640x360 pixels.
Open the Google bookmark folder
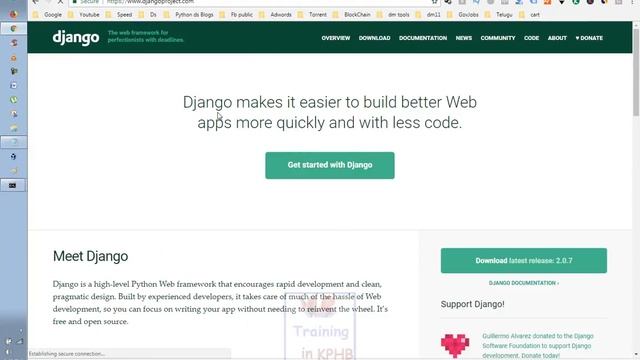(48, 15)
